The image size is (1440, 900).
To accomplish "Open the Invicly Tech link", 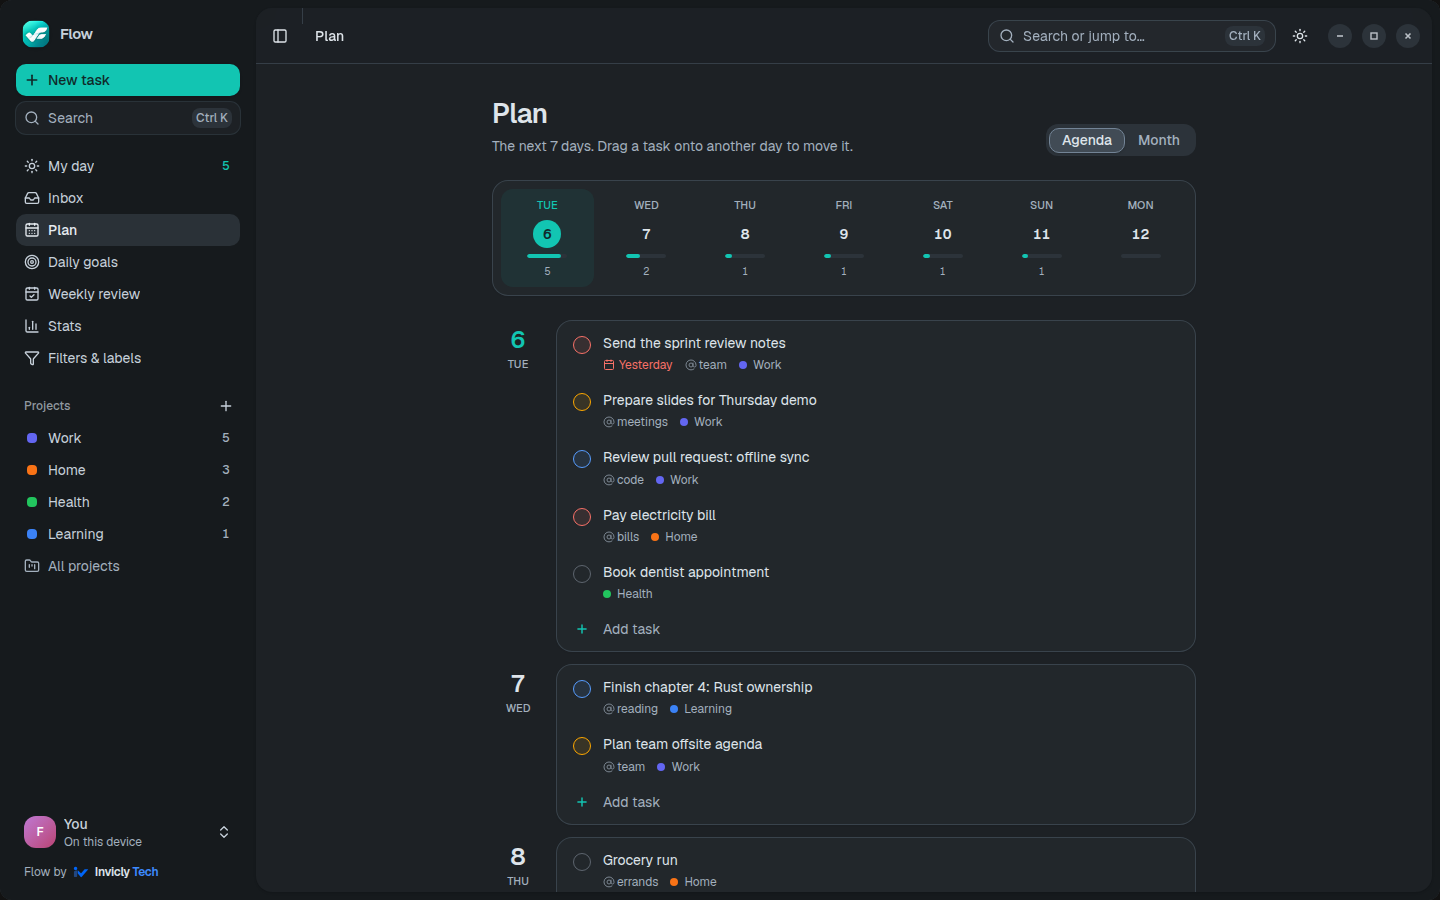I will [x=116, y=872].
